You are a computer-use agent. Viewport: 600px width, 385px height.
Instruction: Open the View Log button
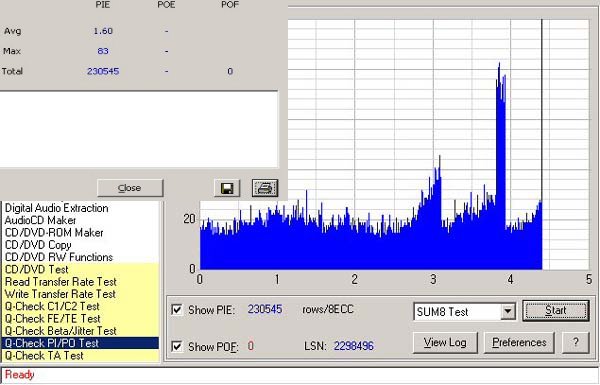click(445, 343)
